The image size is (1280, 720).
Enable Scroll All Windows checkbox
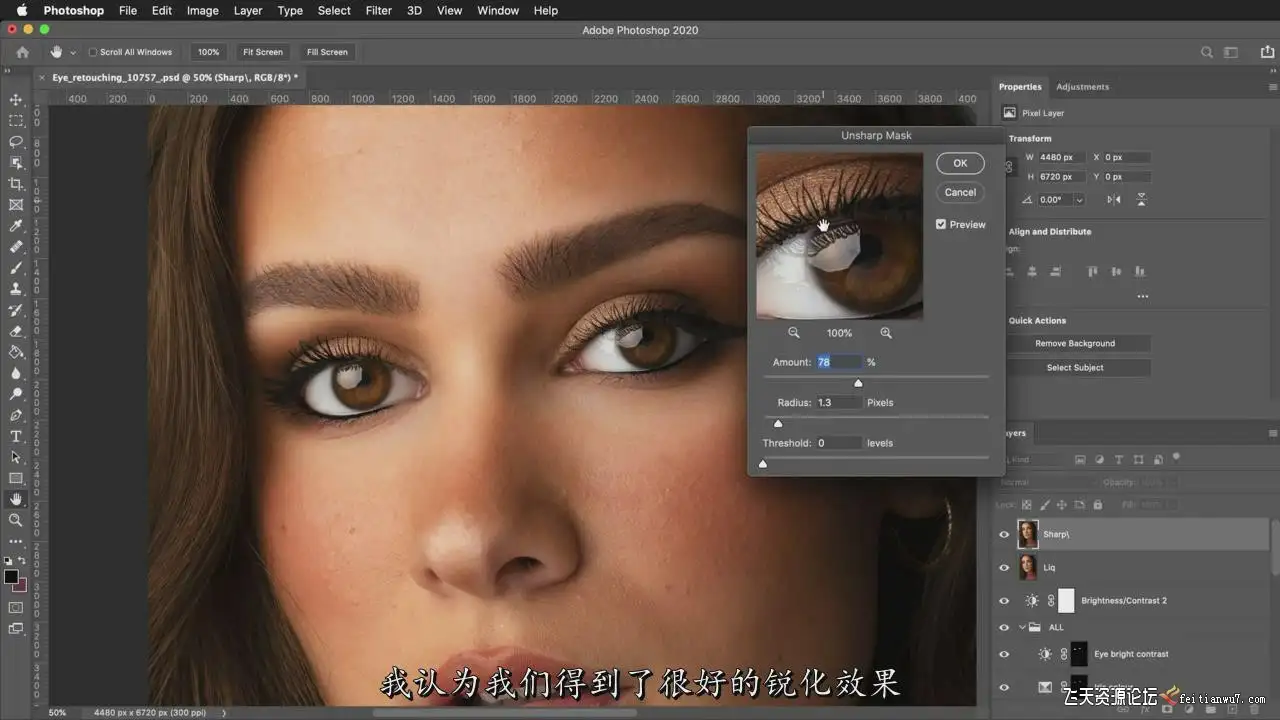coord(93,52)
